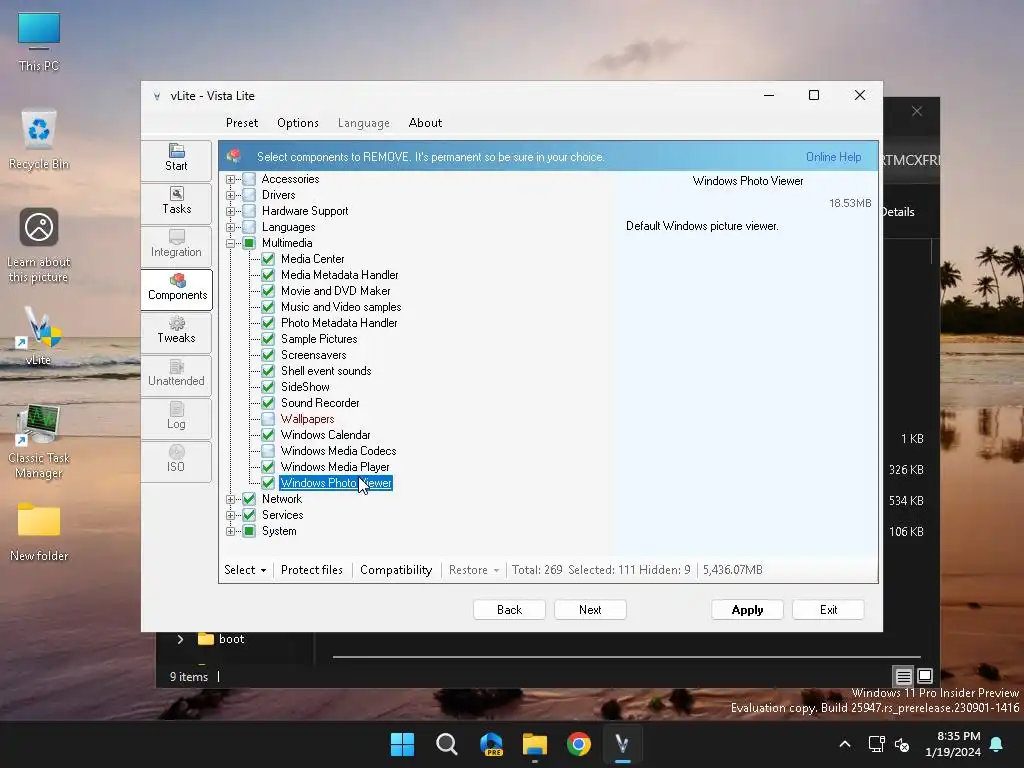Viewport: 1024px width, 768px height.
Task: Click the vLite title bar app icon
Action: 157,96
